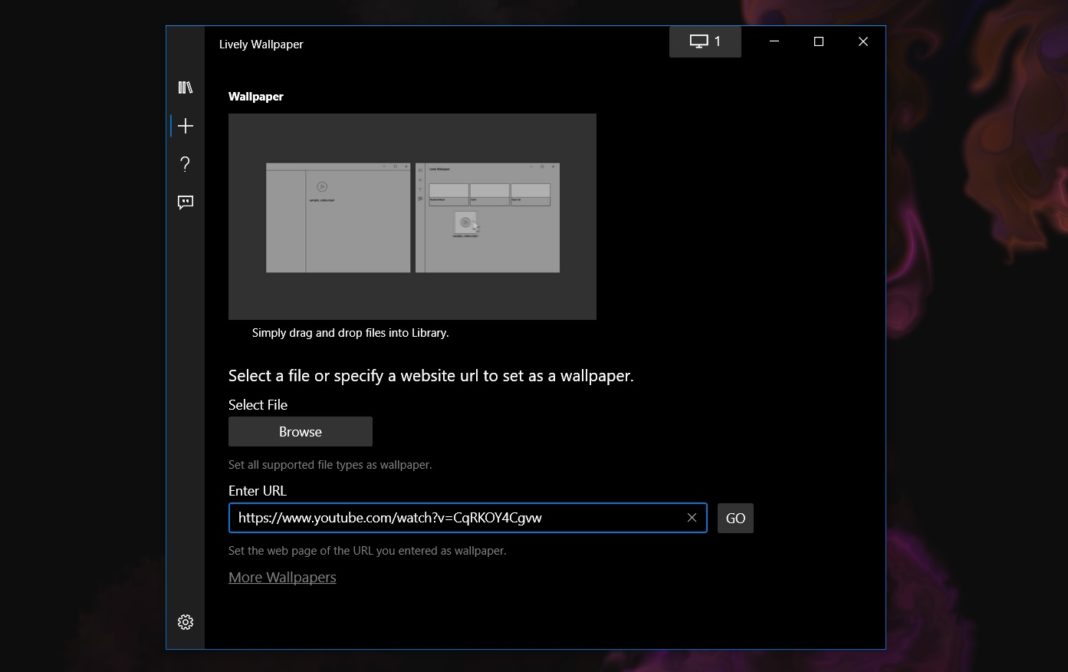The width and height of the screenshot is (1068, 672).
Task: Open the More Wallpapers link
Action: (x=282, y=577)
